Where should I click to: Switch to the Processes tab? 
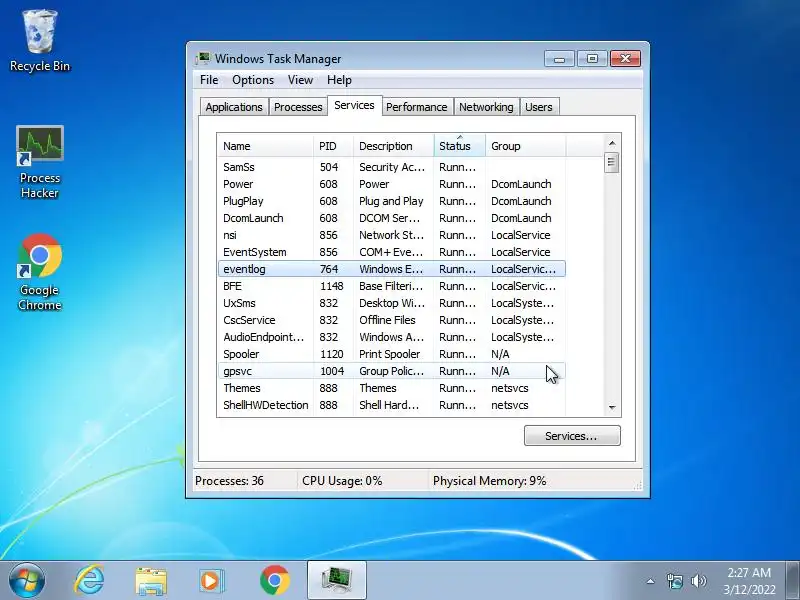pos(298,107)
